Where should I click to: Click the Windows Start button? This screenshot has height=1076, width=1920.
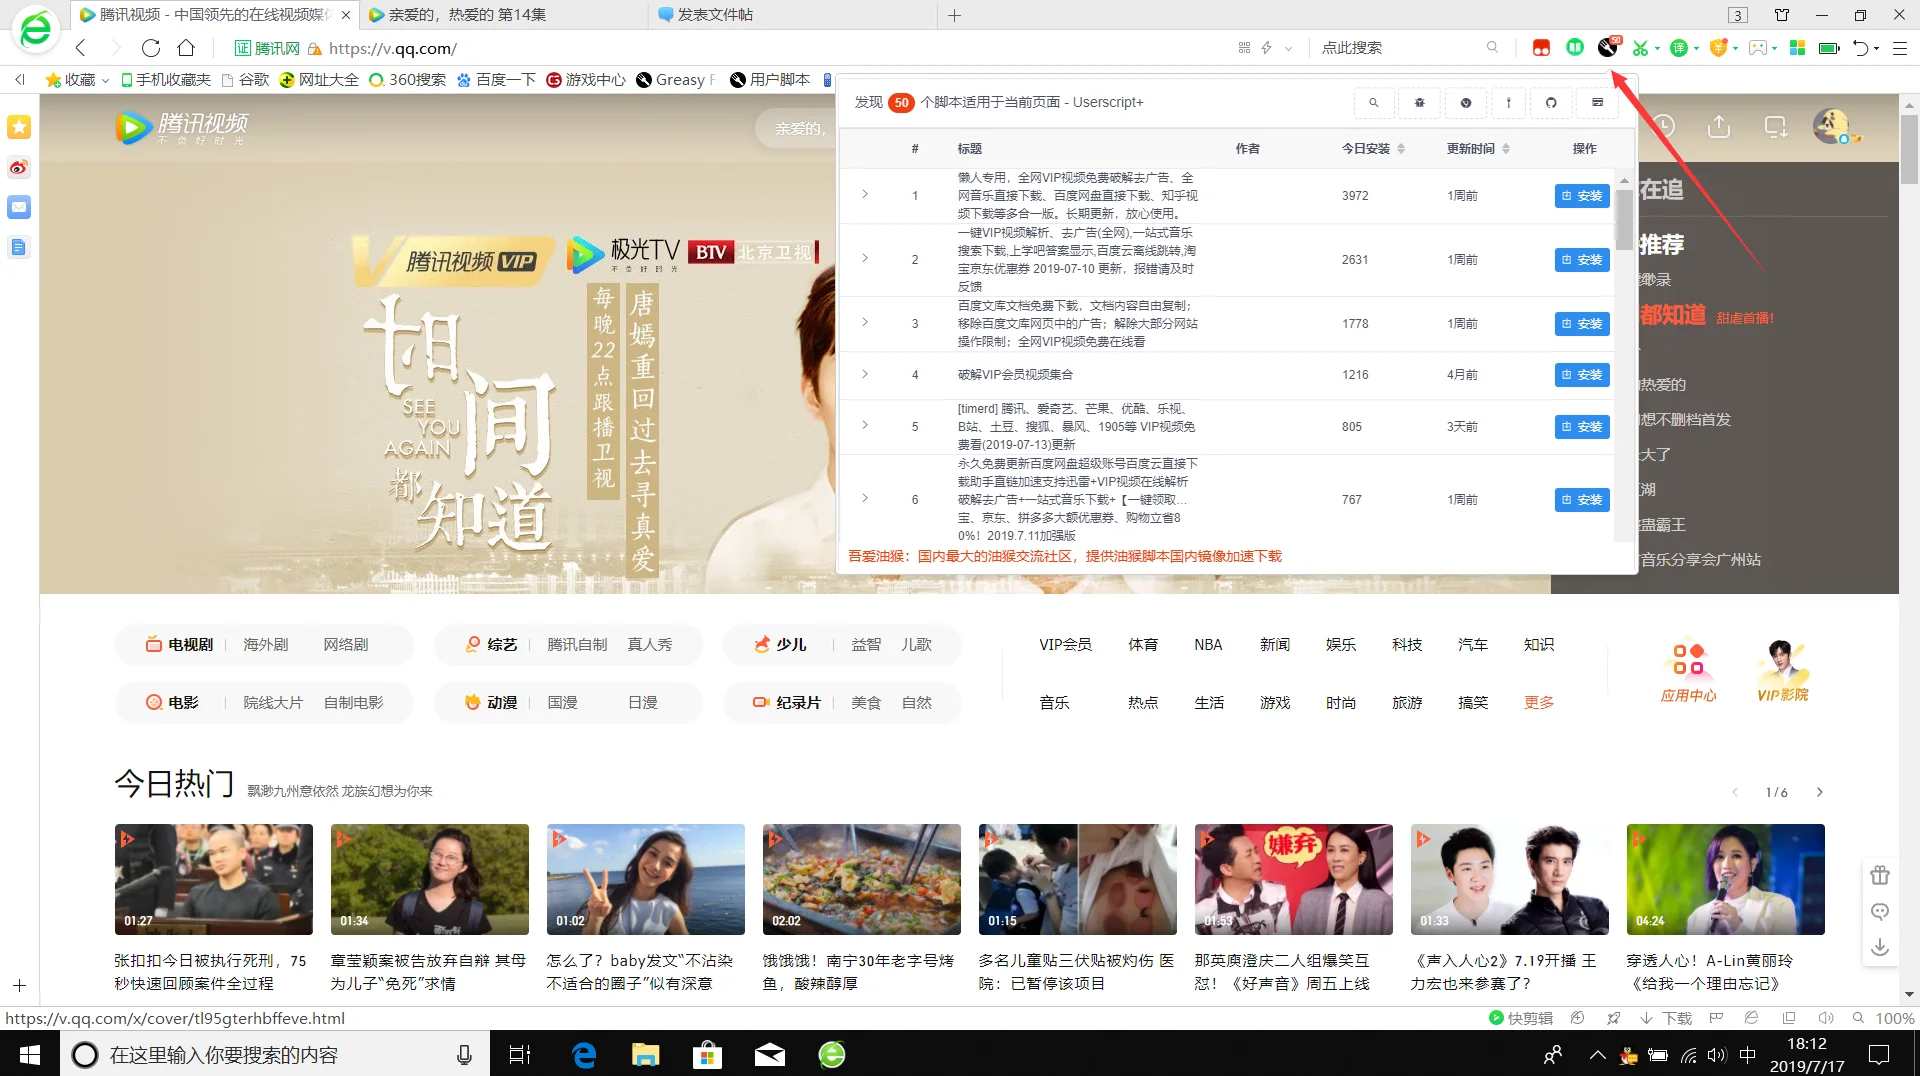[30, 1054]
